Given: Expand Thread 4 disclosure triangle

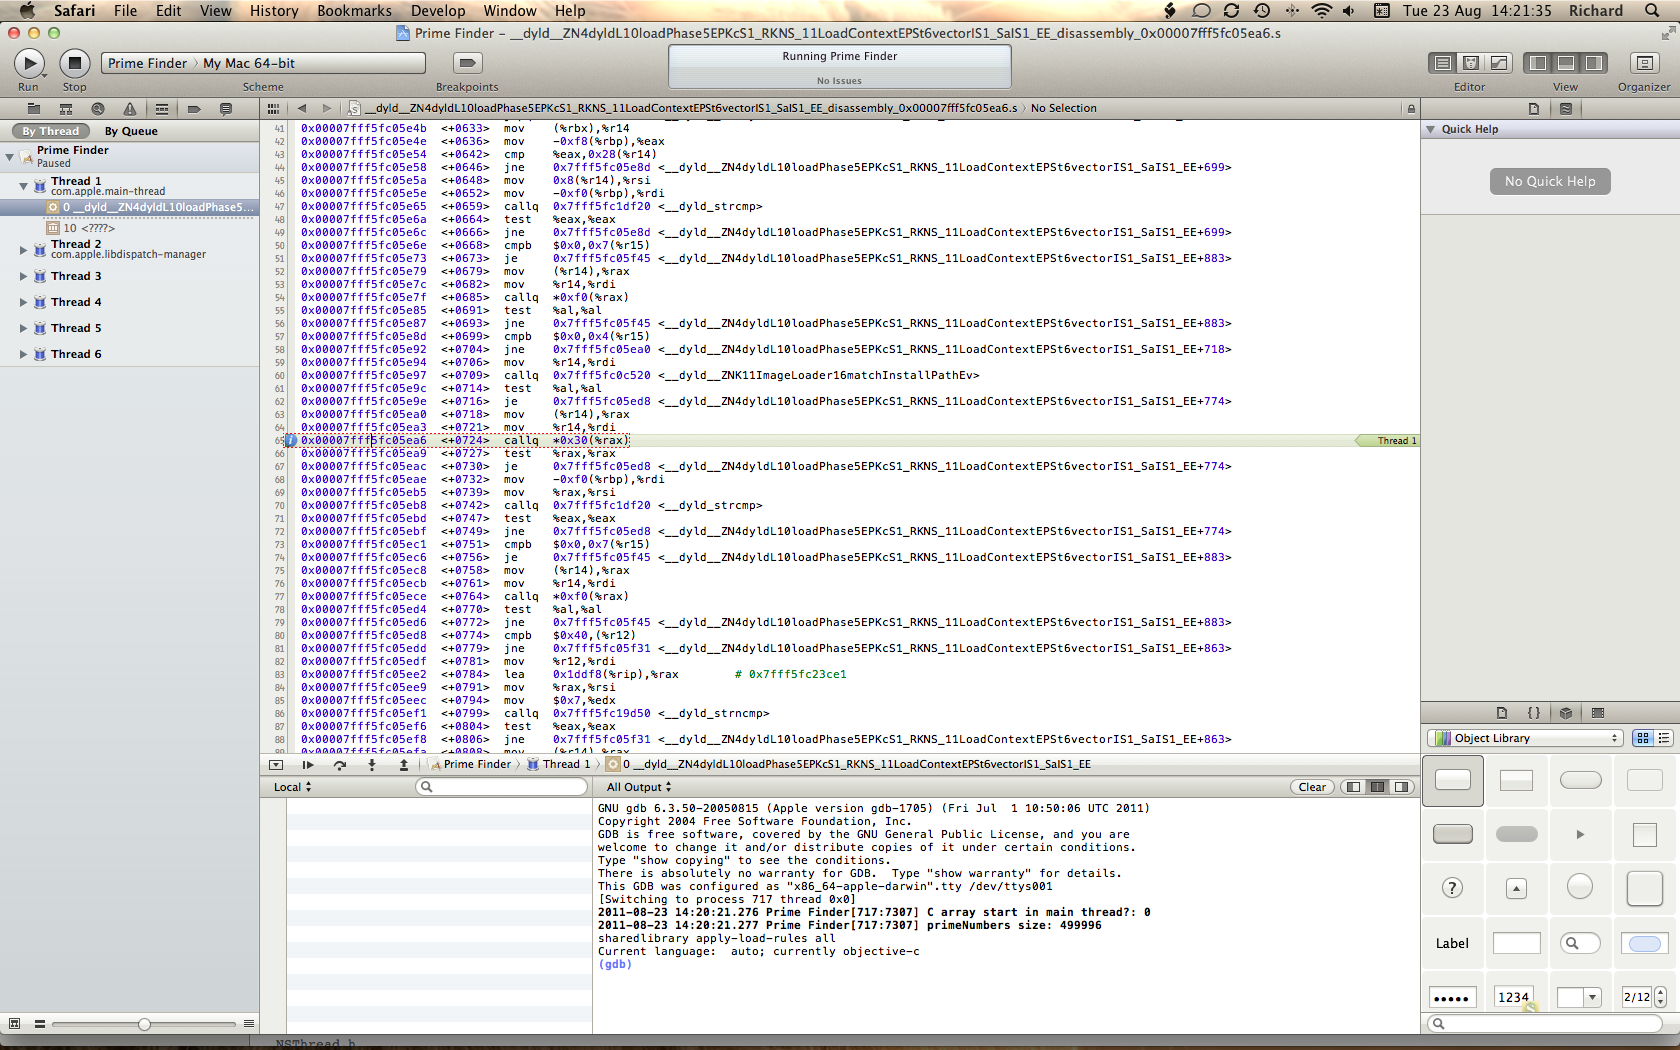Looking at the screenshot, I should click(x=24, y=302).
